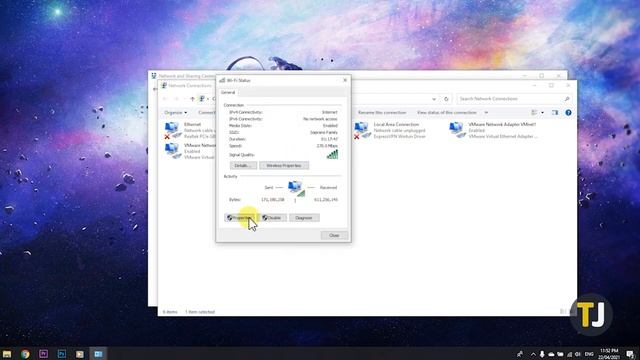This screenshot has width=640, height=360.
Task: Click the search magnifier icon
Action: (x=567, y=99)
